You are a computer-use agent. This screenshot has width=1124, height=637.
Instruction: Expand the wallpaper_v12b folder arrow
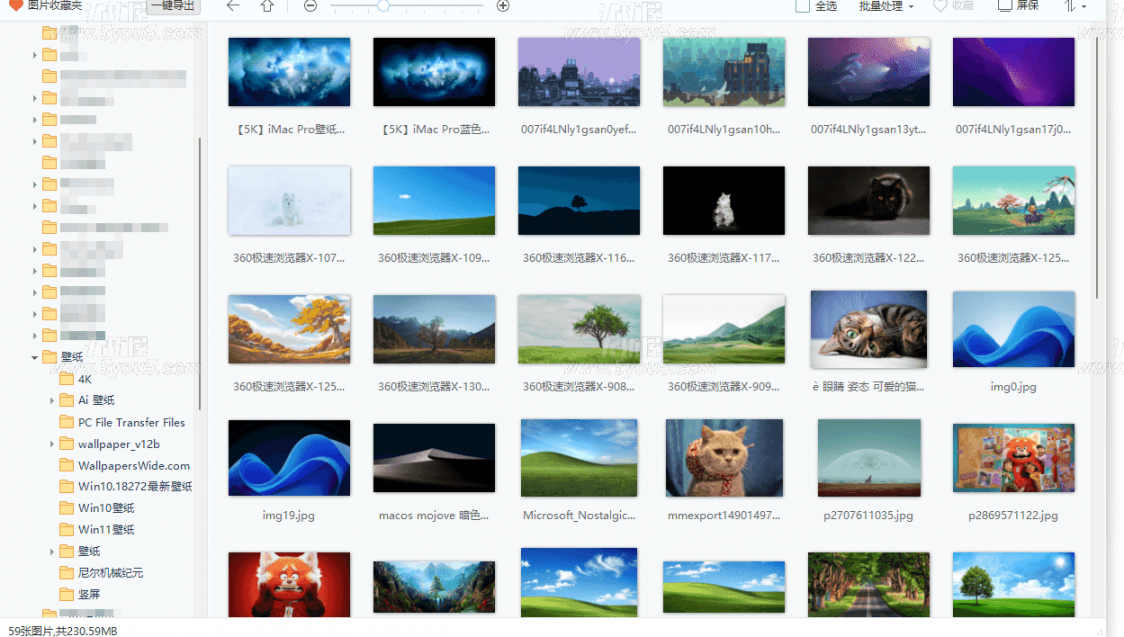(52, 444)
